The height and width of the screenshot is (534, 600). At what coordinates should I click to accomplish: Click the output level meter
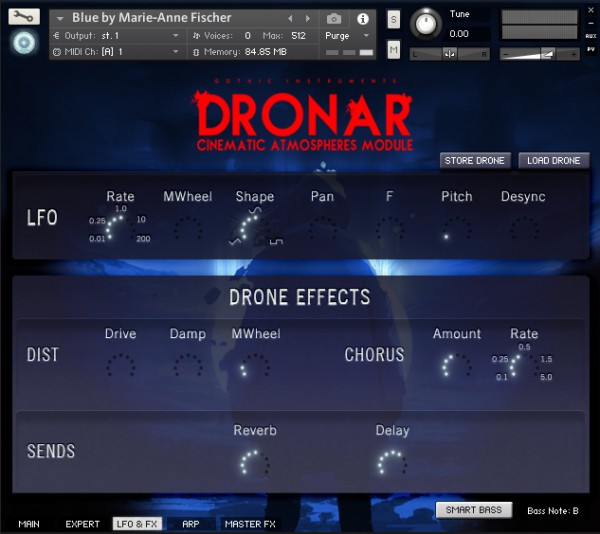(x=539, y=24)
